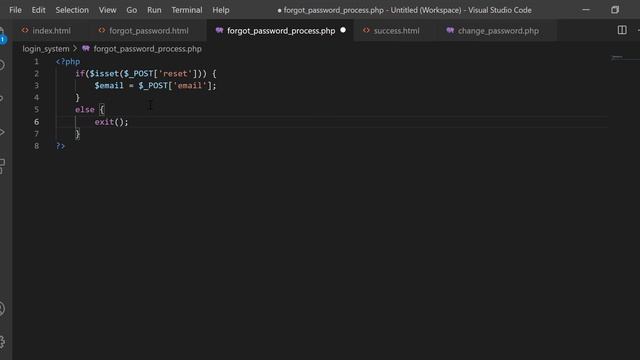Image resolution: width=640 pixels, height=360 pixels.
Task: Open the File menu
Action: point(15,10)
